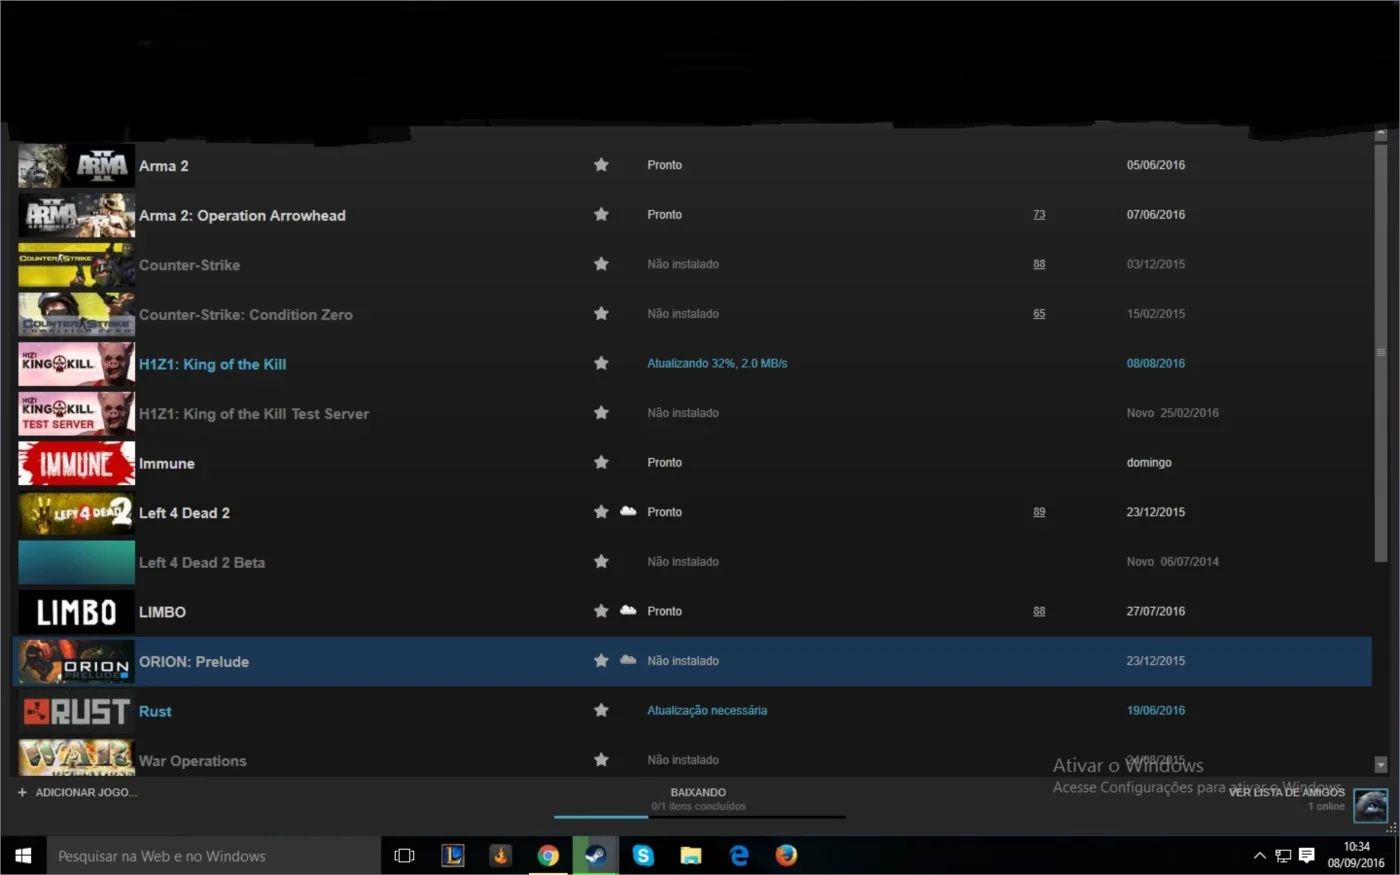Click the H1Z1 Test Server thumbnail image
The height and width of the screenshot is (875, 1400).
76,414
